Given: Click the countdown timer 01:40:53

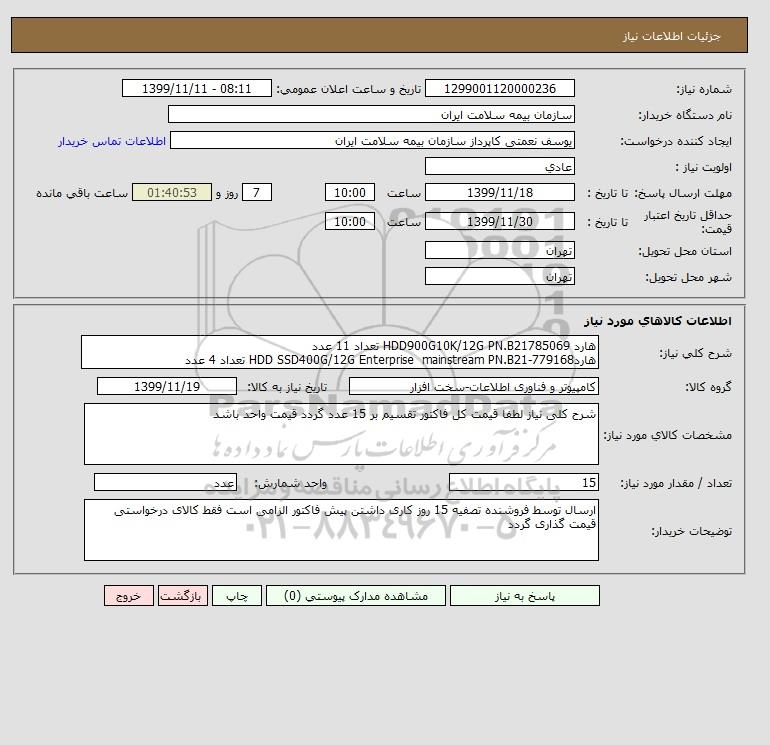Looking at the screenshot, I should [x=172, y=193].
